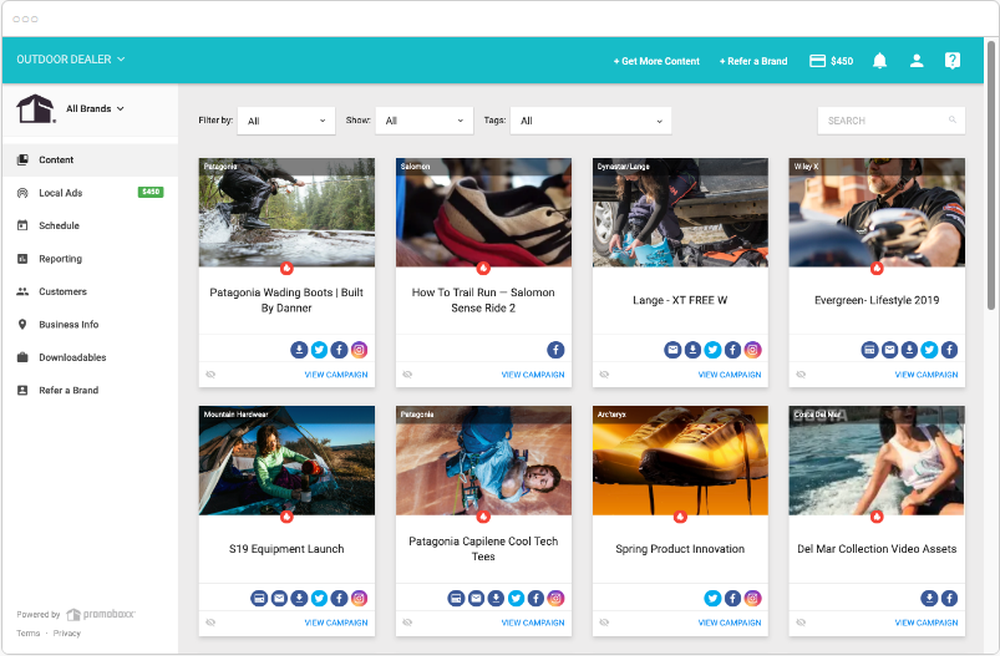Go to Content in sidebar
This screenshot has width=1000, height=656.
(91, 160)
